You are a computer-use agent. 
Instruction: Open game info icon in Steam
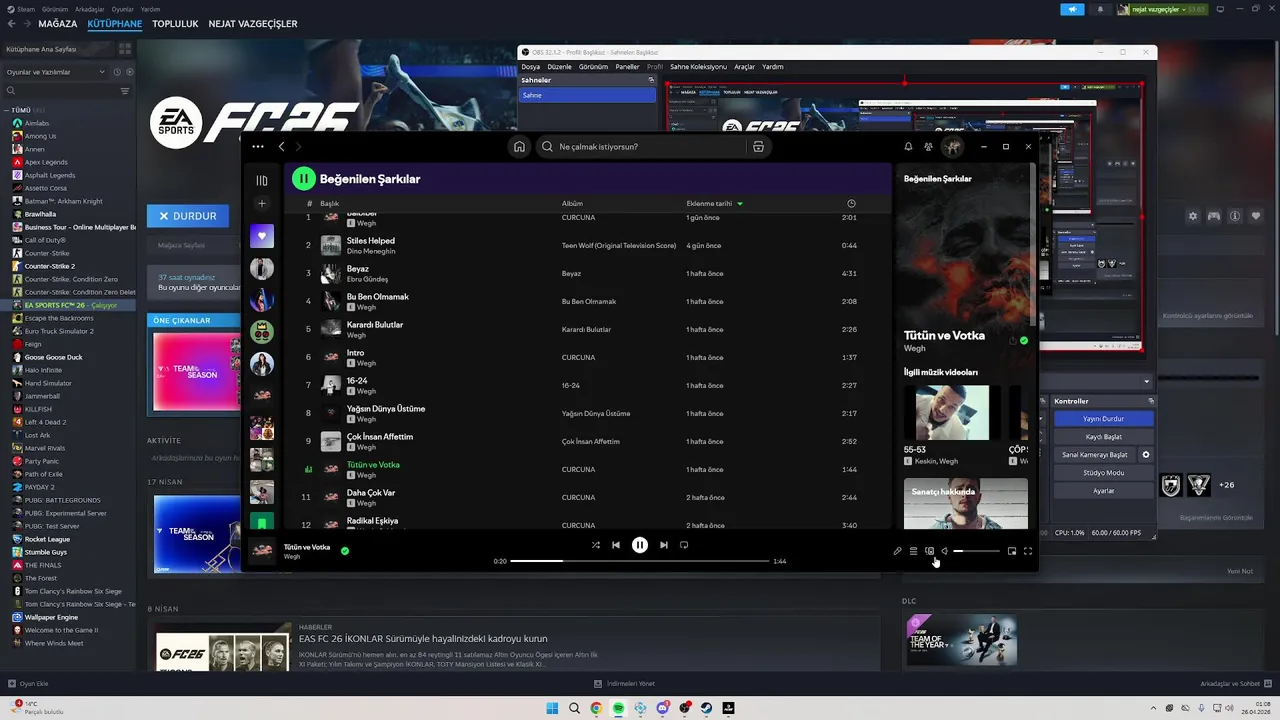(1235, 216)
